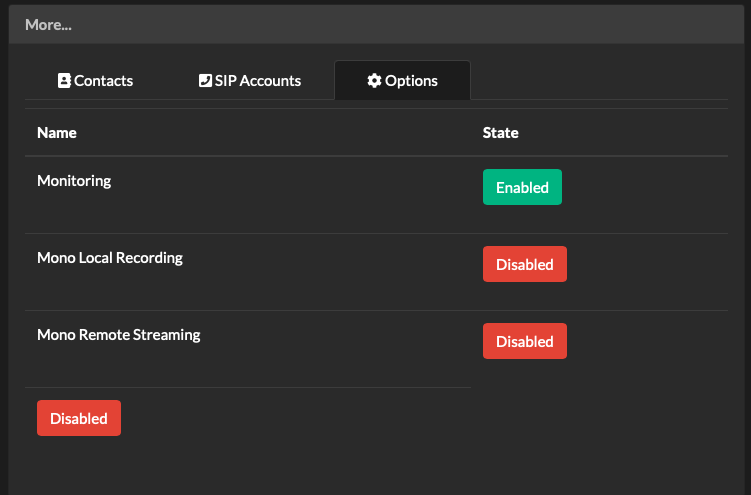Click the Contacts address card icon
The height and width of the screenshot is (495, 751).
coord(64,81)
